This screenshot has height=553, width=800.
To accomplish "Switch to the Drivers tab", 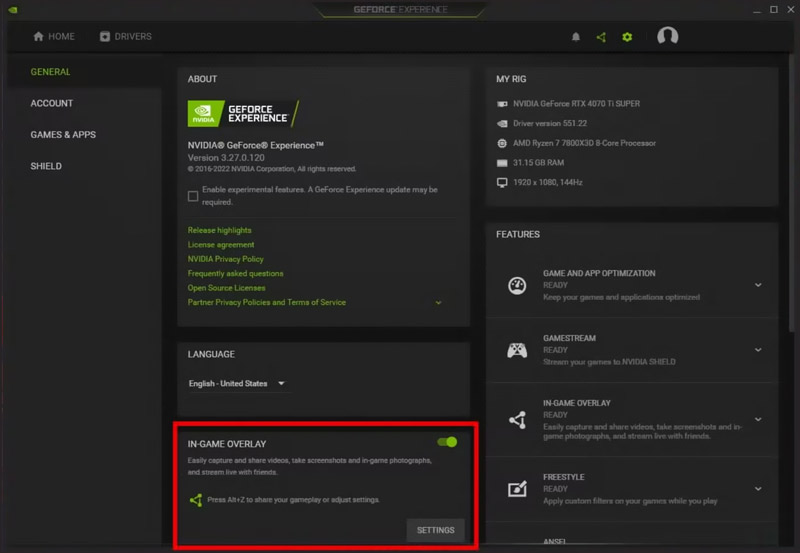I will 126,36.
